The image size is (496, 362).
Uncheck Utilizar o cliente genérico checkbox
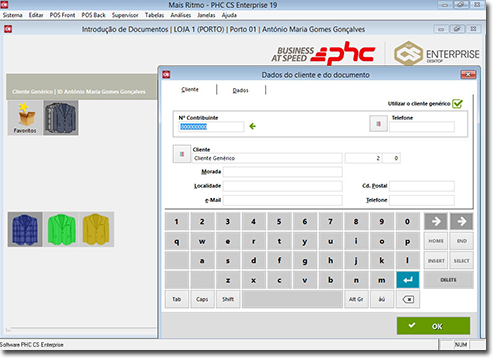click(457, 104)
